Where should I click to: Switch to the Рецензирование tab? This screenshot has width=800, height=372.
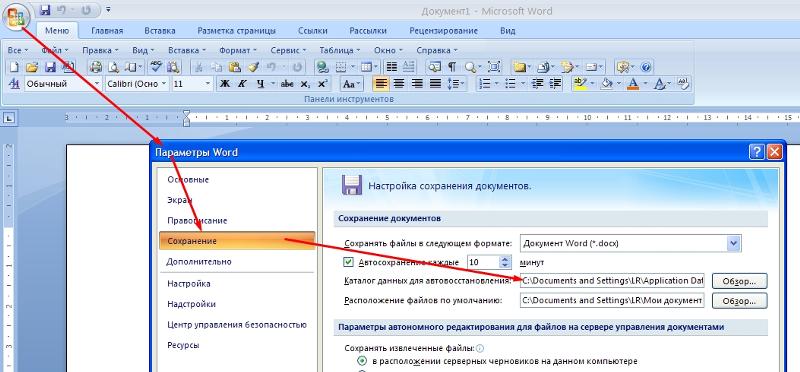[x=443, y=31]
